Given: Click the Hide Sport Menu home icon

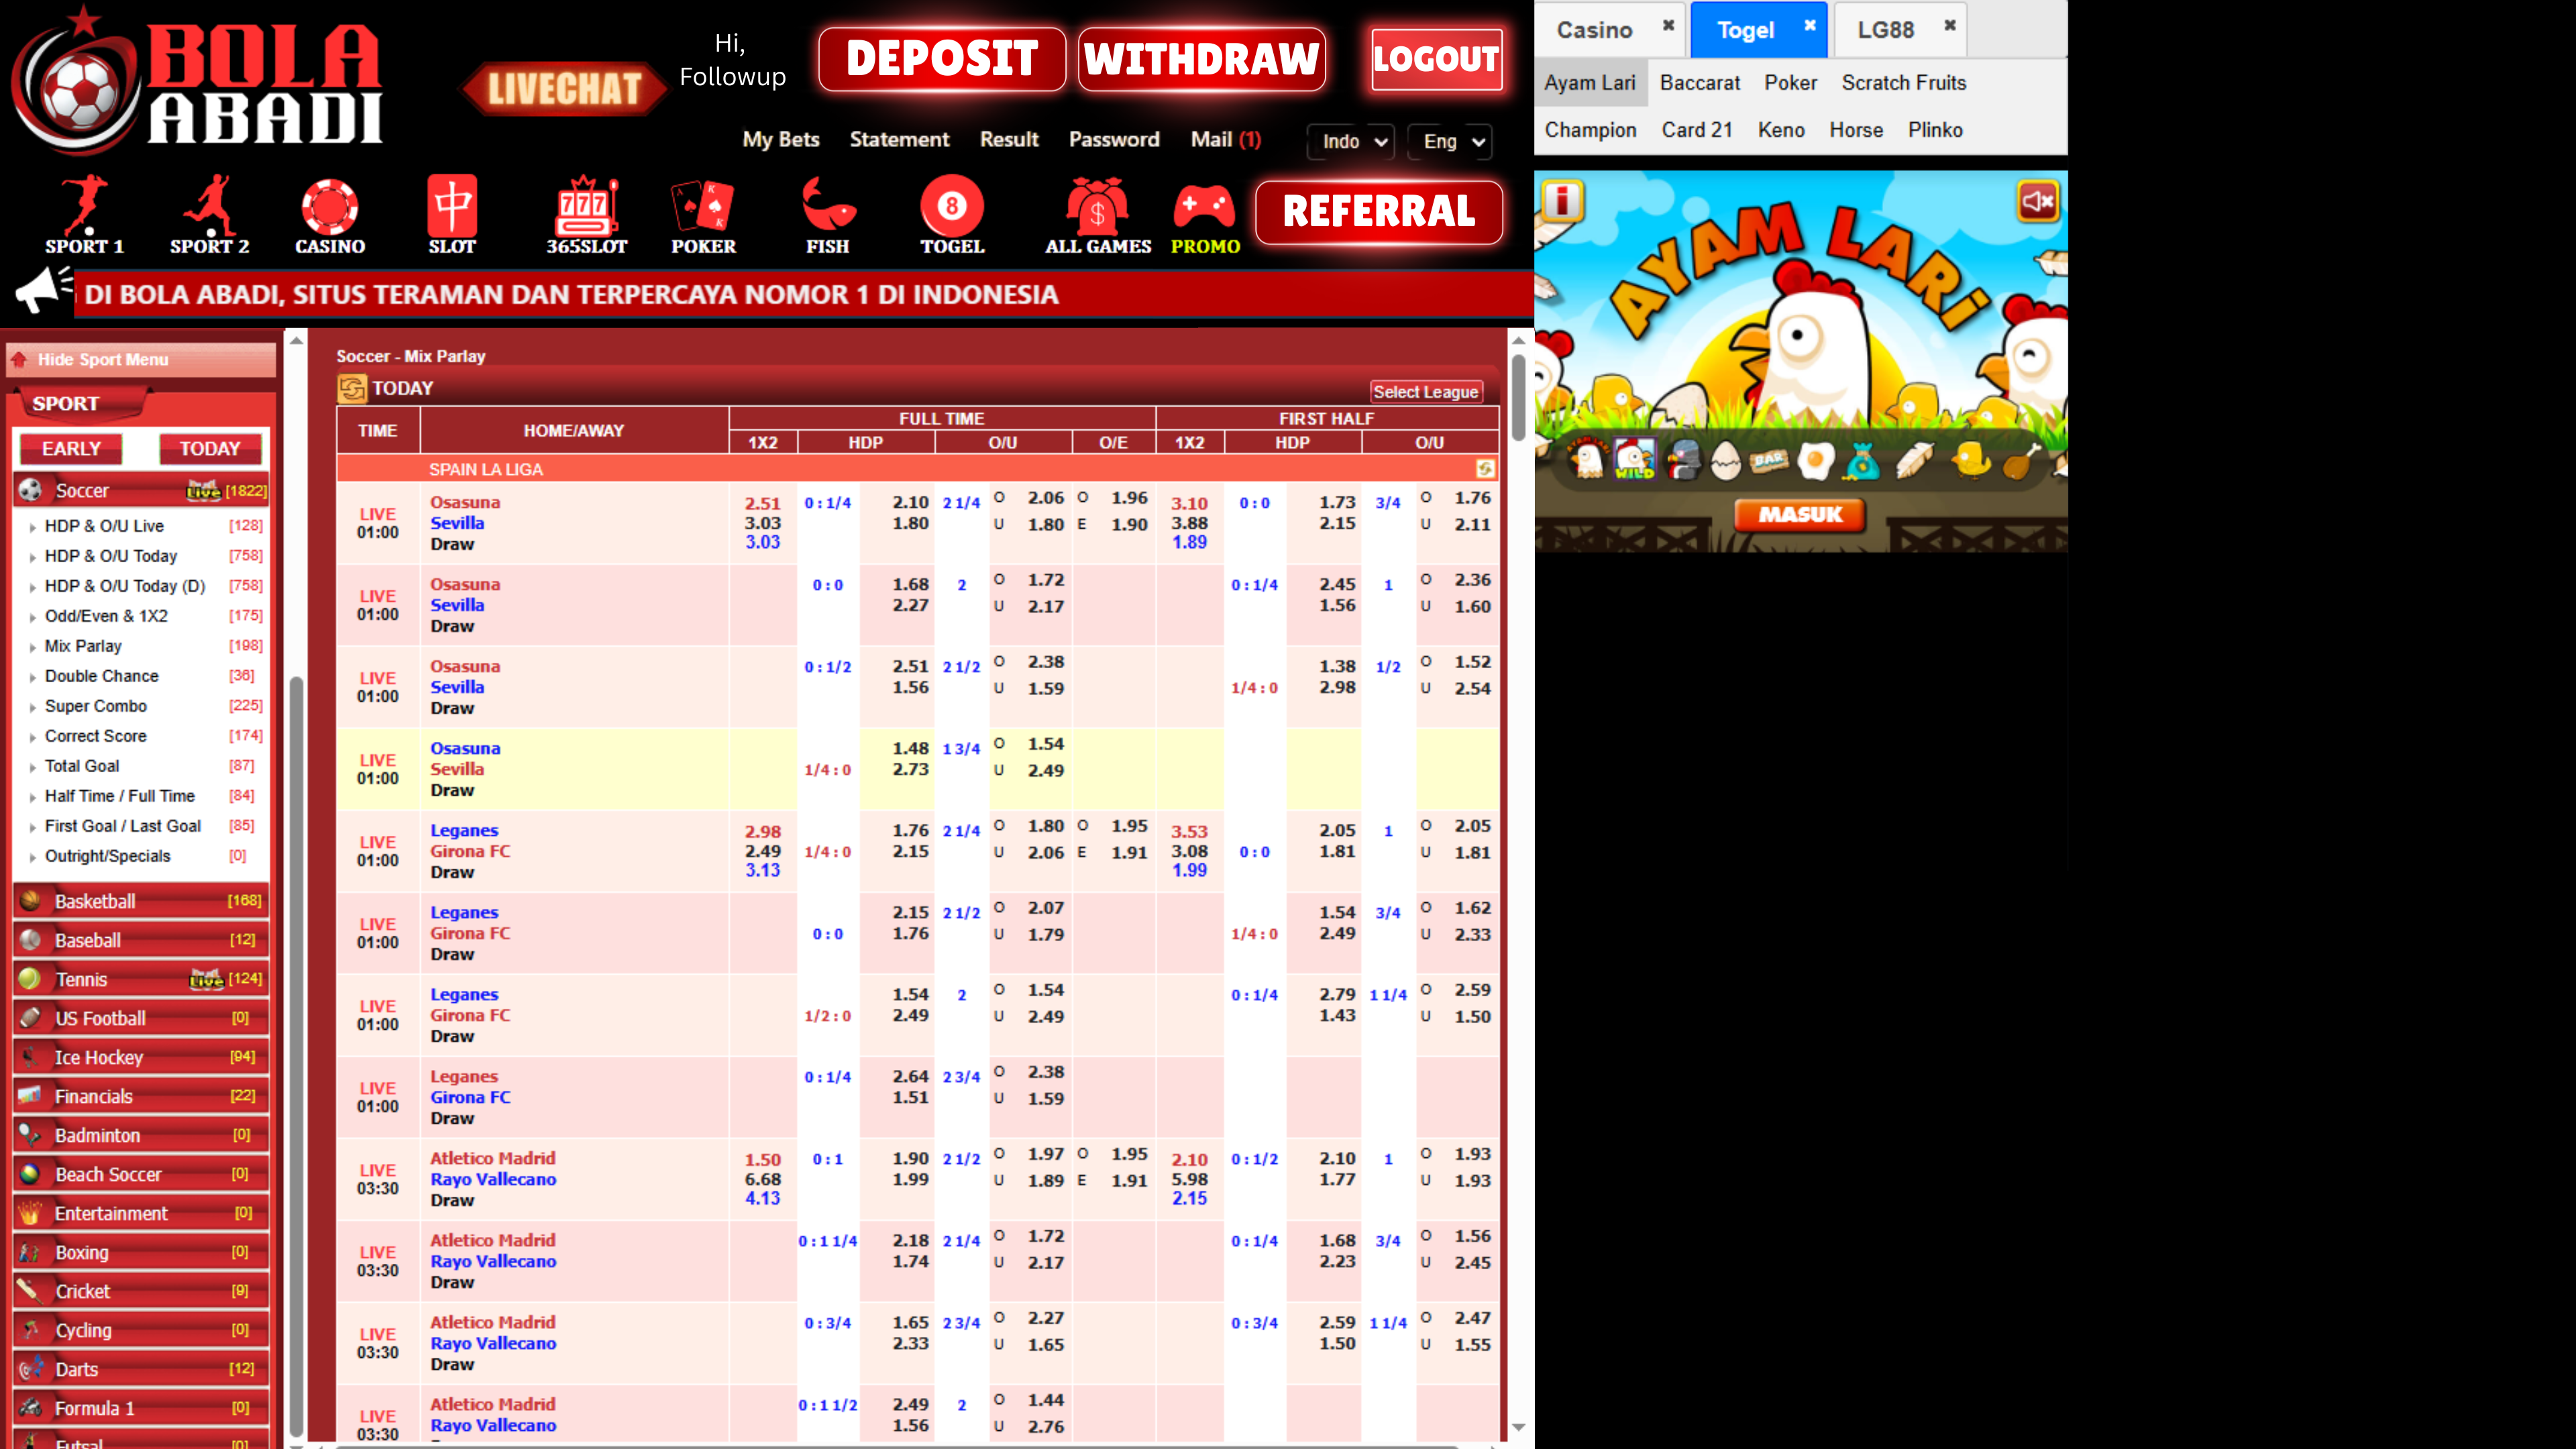Looking at the screenshot, I should [19, 360].
